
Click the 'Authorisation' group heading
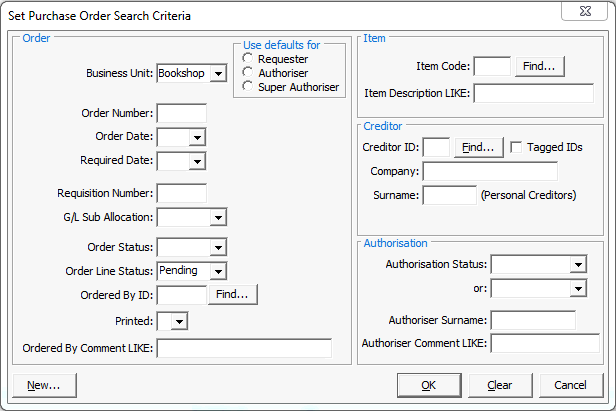395,243
